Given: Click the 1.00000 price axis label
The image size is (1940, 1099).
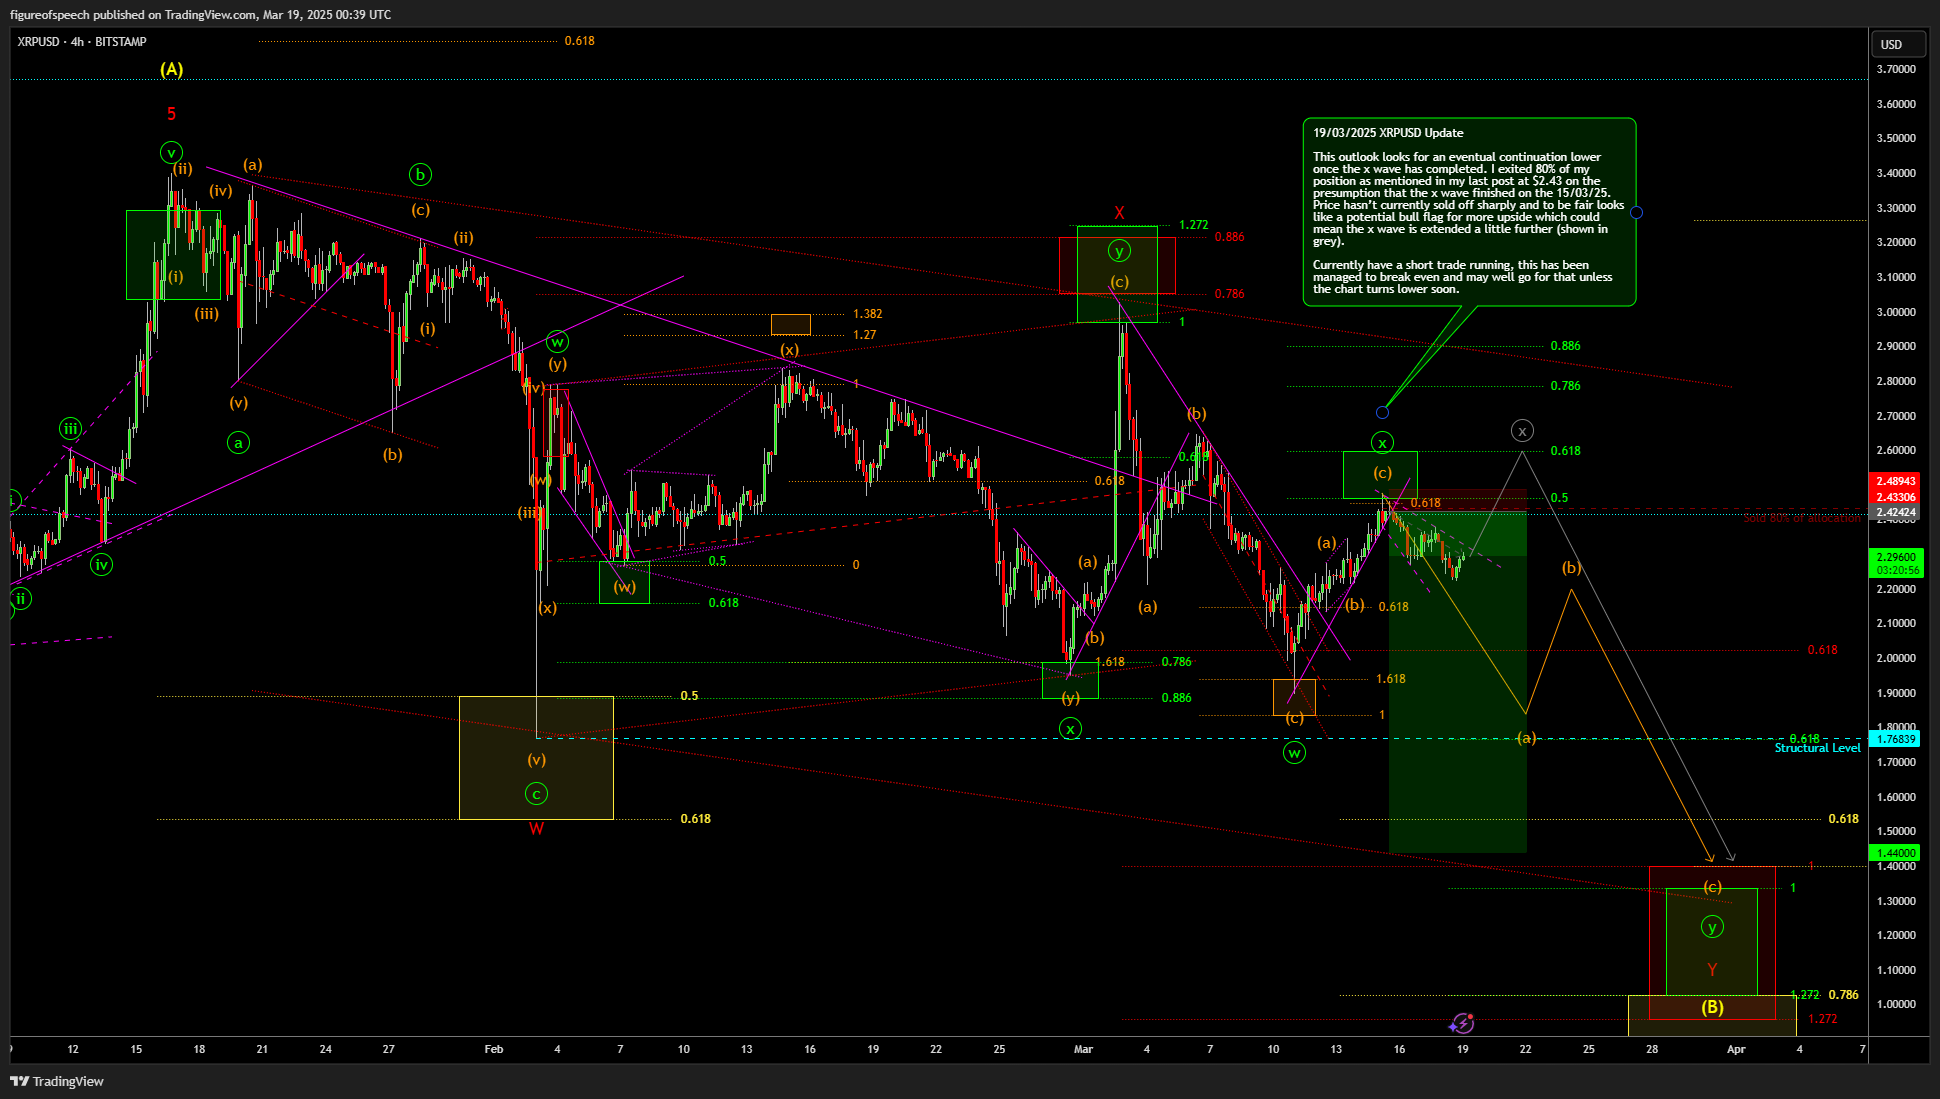Looking at the screenshot, I should (x=1896, y=1004).
